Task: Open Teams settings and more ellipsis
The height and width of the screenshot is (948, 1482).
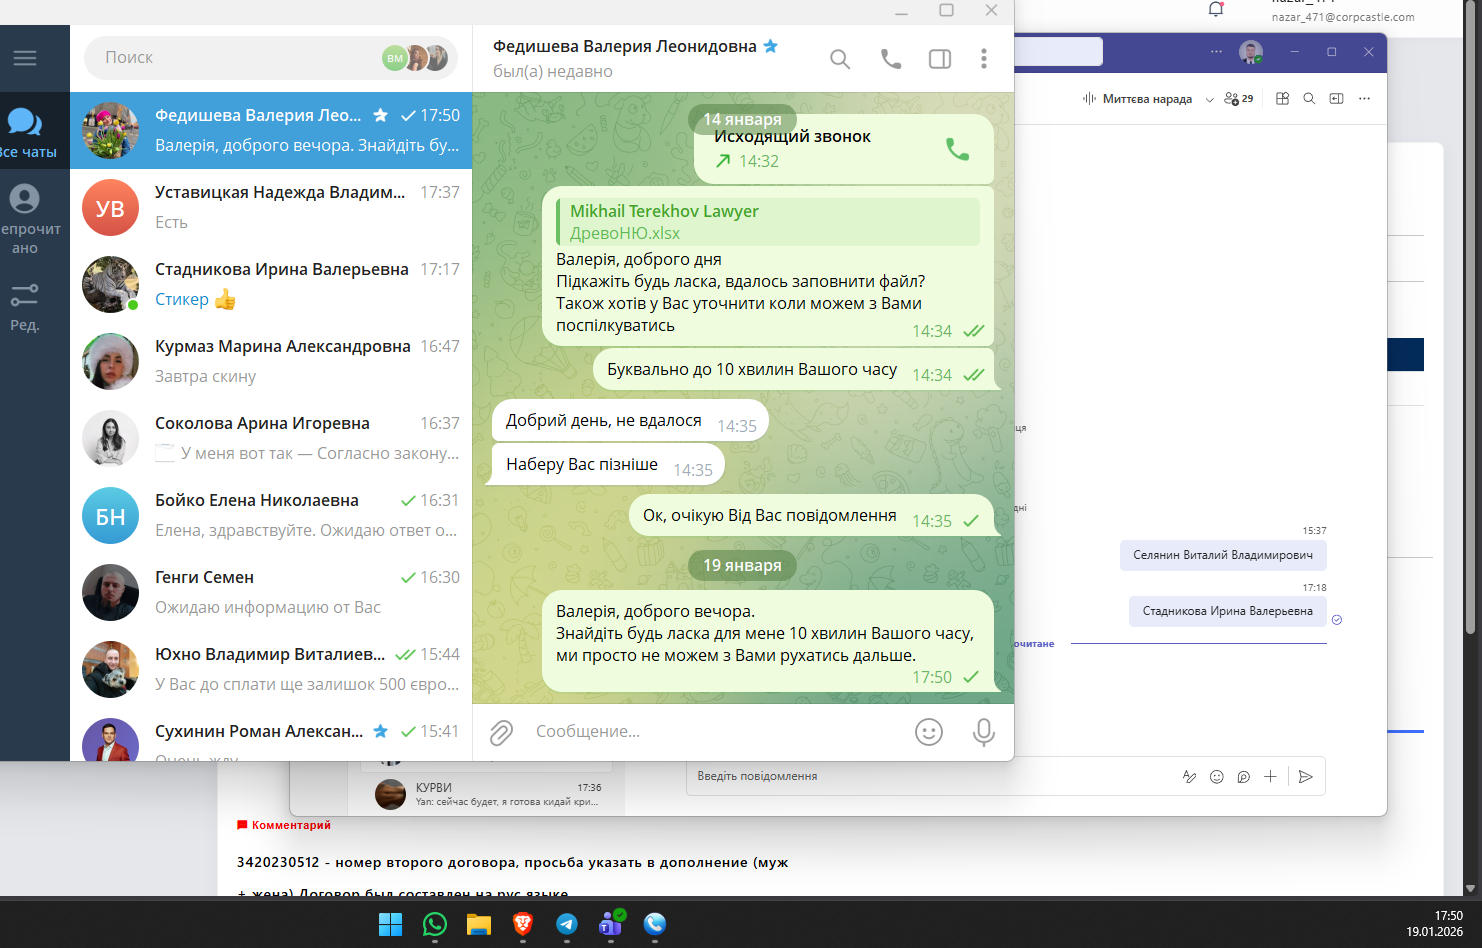Action: tap(1216, 52)
